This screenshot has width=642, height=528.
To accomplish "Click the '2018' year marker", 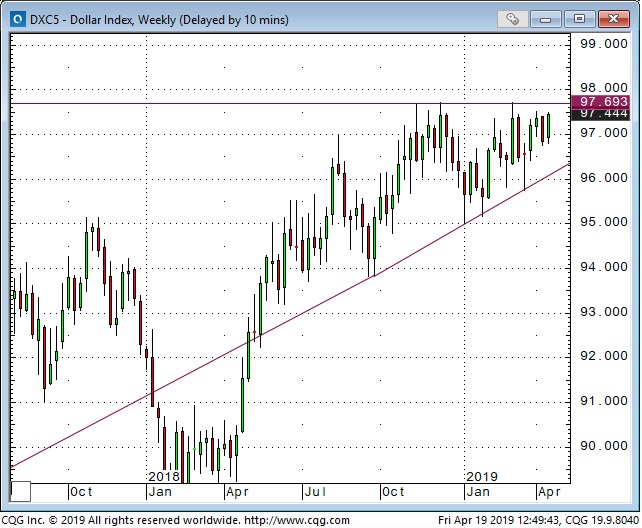I will pos(164,476).
